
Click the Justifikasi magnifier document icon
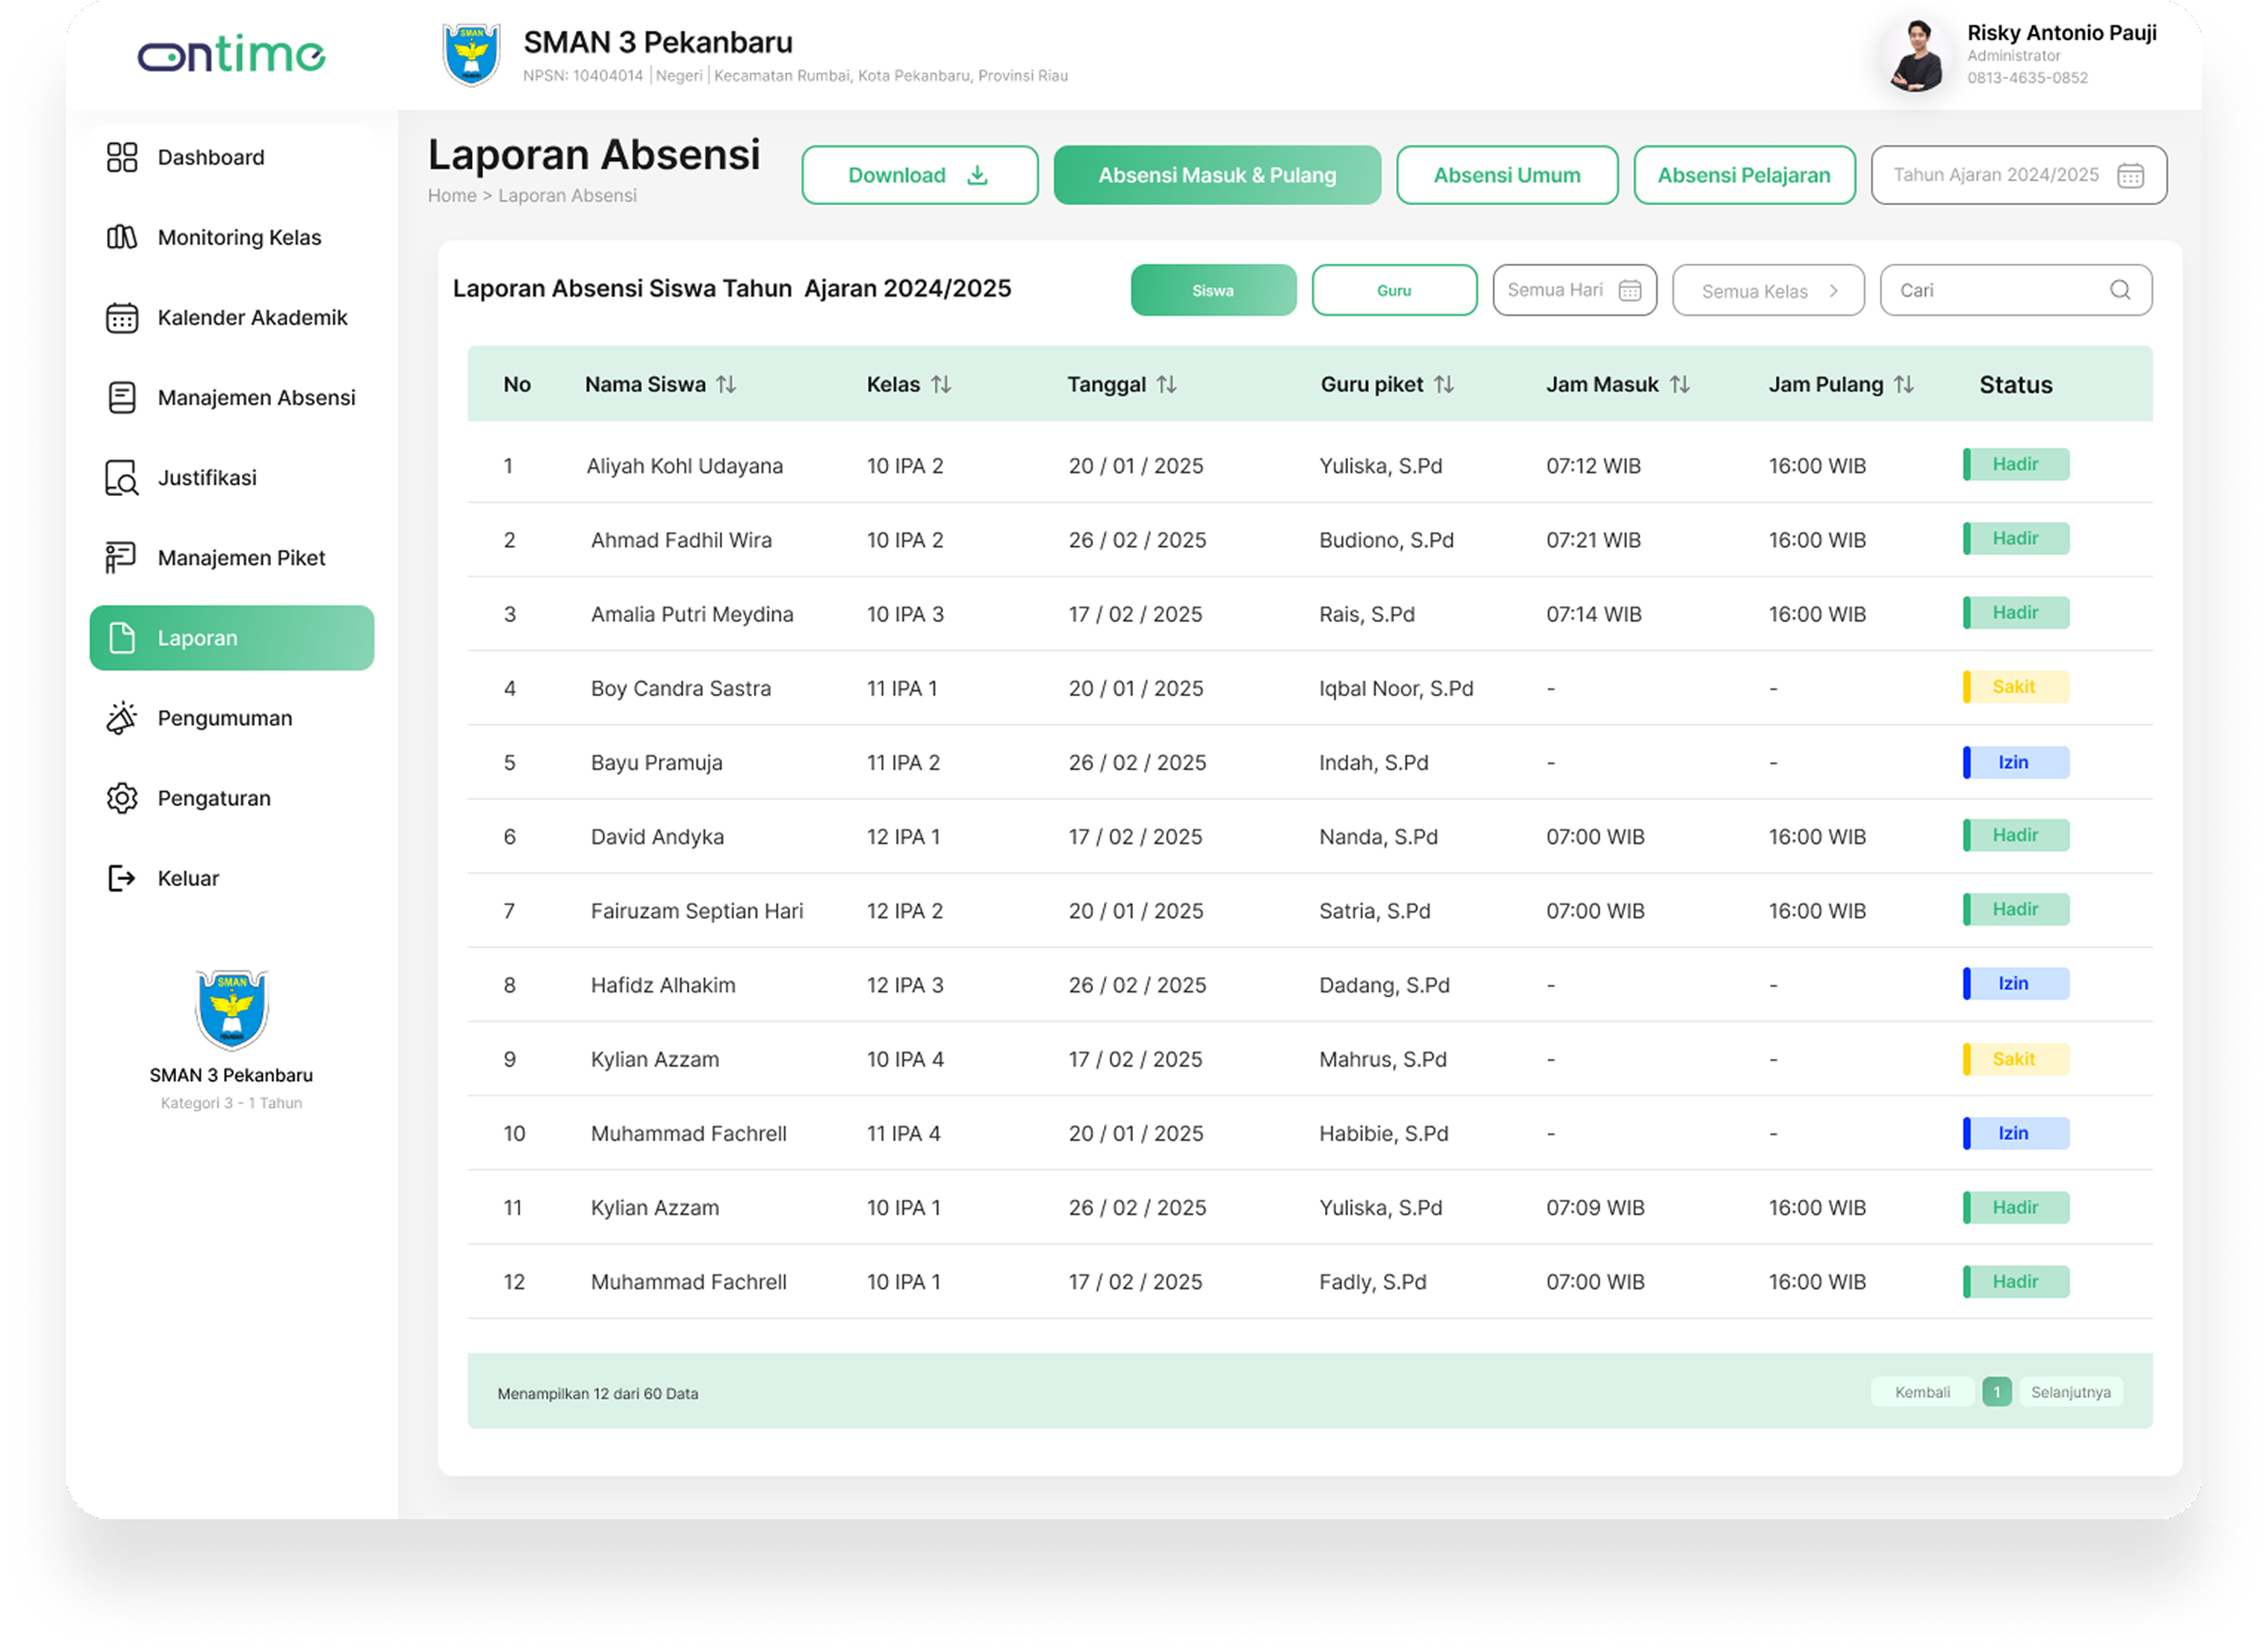(122, 478)
